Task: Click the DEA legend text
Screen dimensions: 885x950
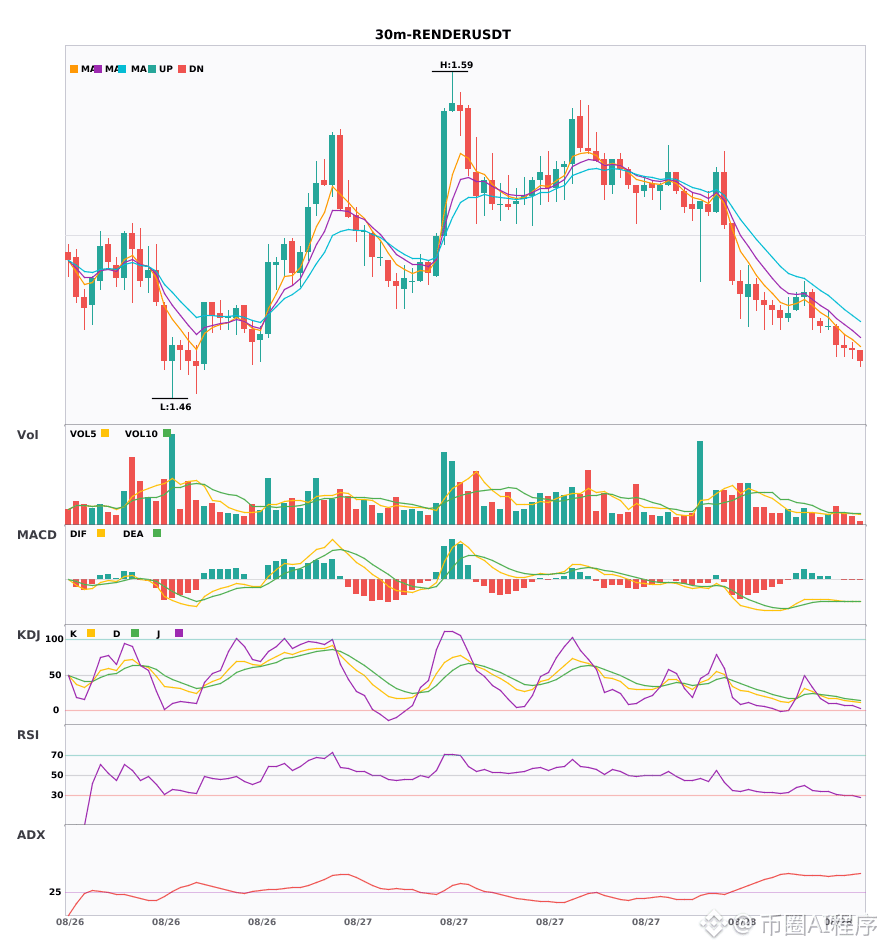Action: (x=133, y=534)
